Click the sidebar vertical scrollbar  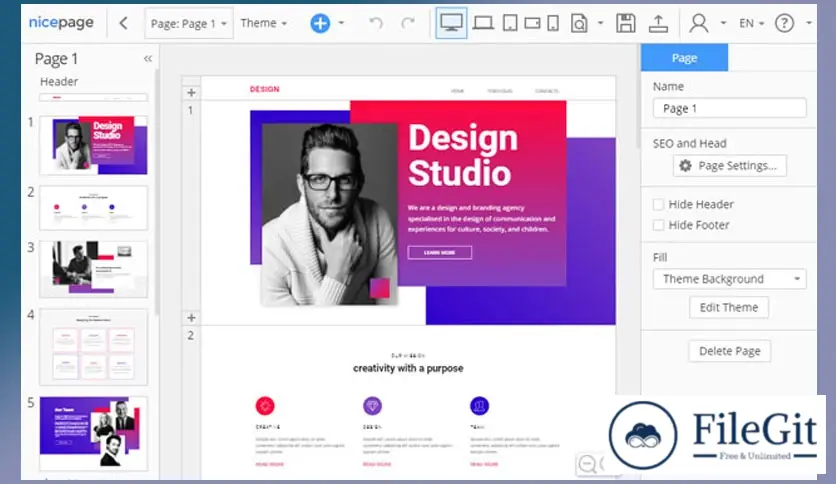(x=157, y=192)
